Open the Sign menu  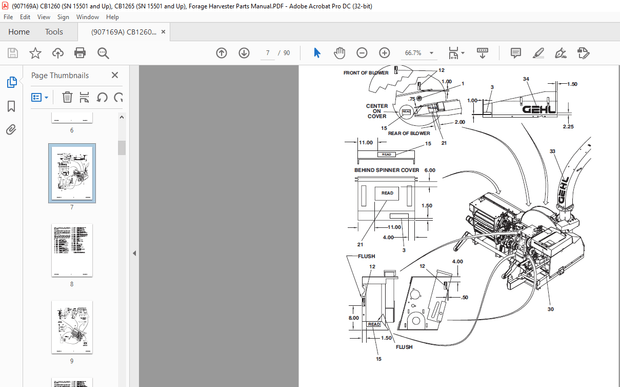click(63, 17)
